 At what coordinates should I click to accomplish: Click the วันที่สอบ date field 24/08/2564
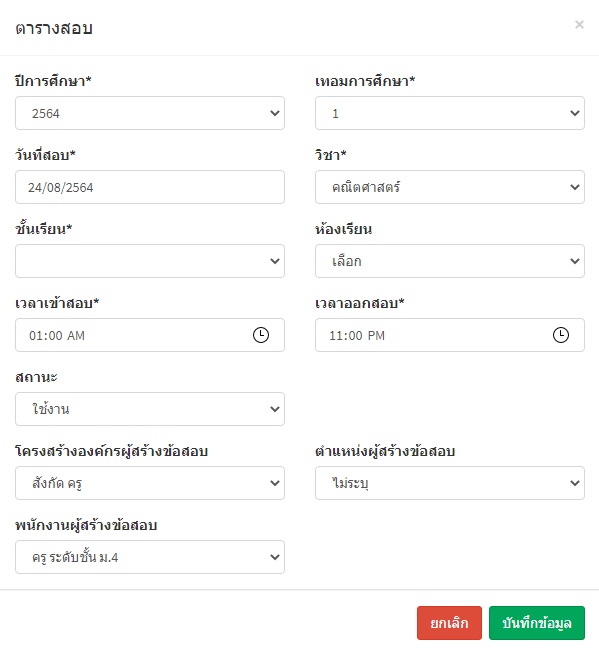150,187
